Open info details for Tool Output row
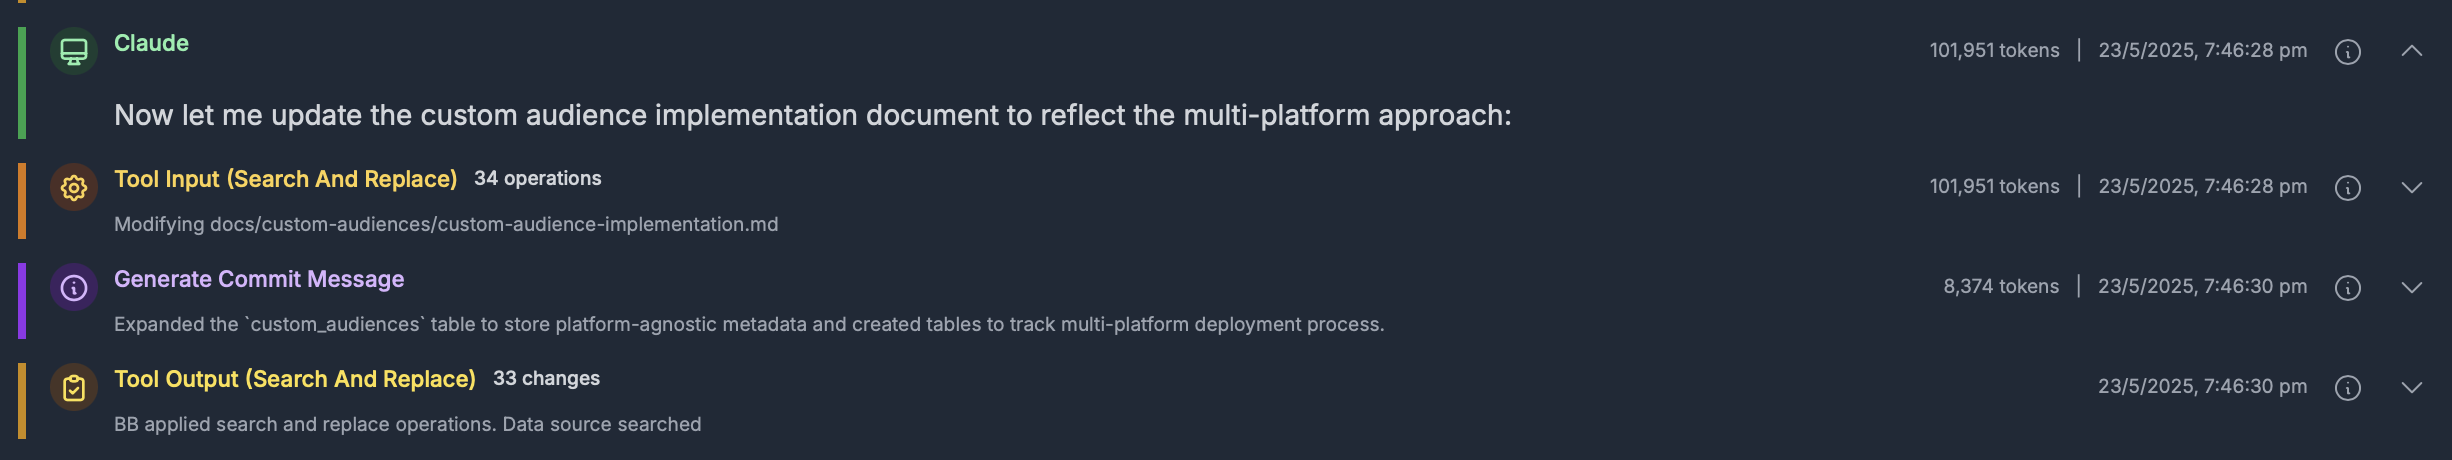Screen dimensions: 2452x460 [2347, 387]
